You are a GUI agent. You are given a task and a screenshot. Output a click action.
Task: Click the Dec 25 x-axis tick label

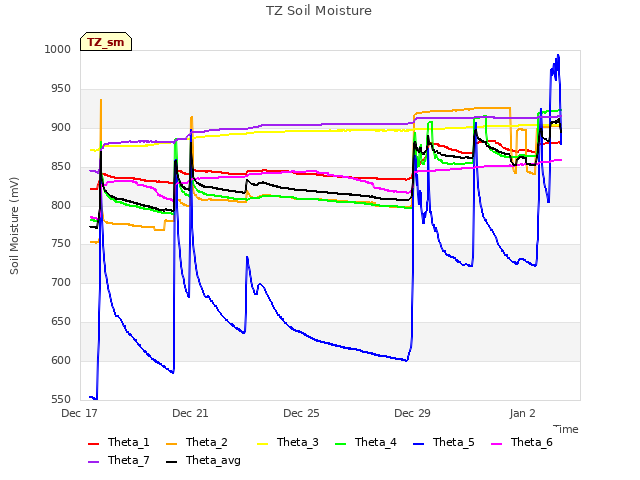(301, 413)
